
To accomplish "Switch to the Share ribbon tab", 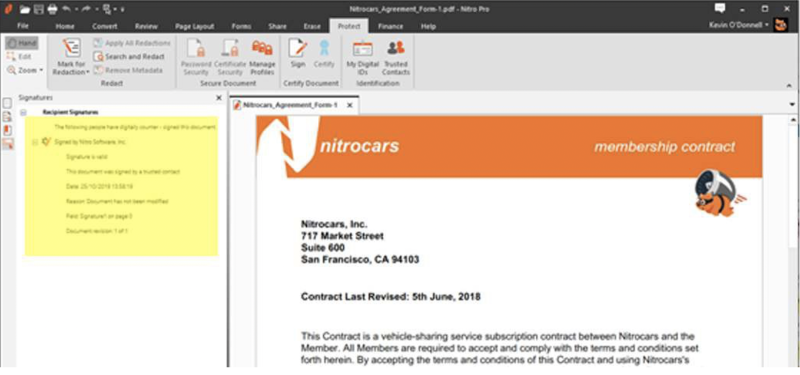I will tap(277, 27).
